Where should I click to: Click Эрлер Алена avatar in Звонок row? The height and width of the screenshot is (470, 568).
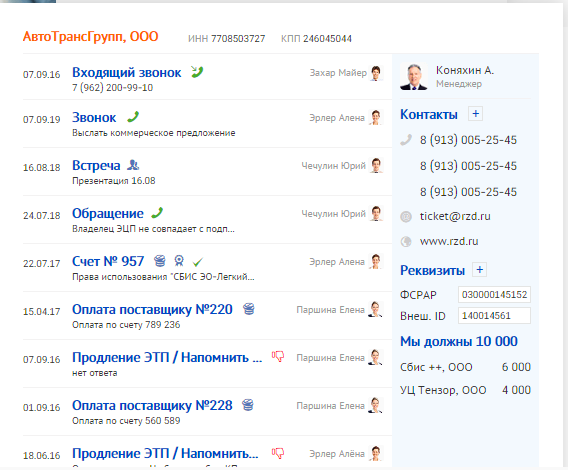pos(376,117)
